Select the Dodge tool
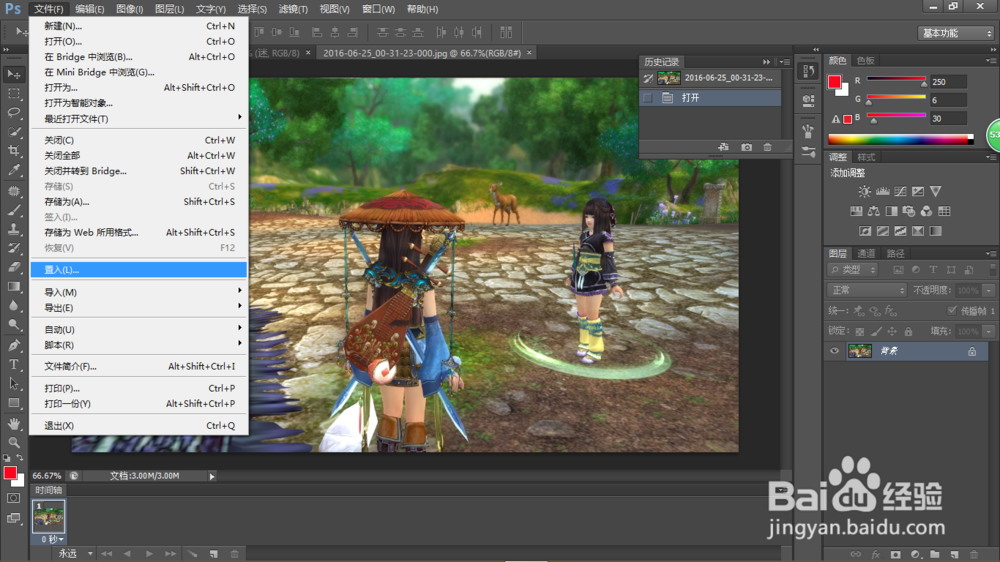The width and height of the screenshot is (1000, 562). click(x=13, y=325)
